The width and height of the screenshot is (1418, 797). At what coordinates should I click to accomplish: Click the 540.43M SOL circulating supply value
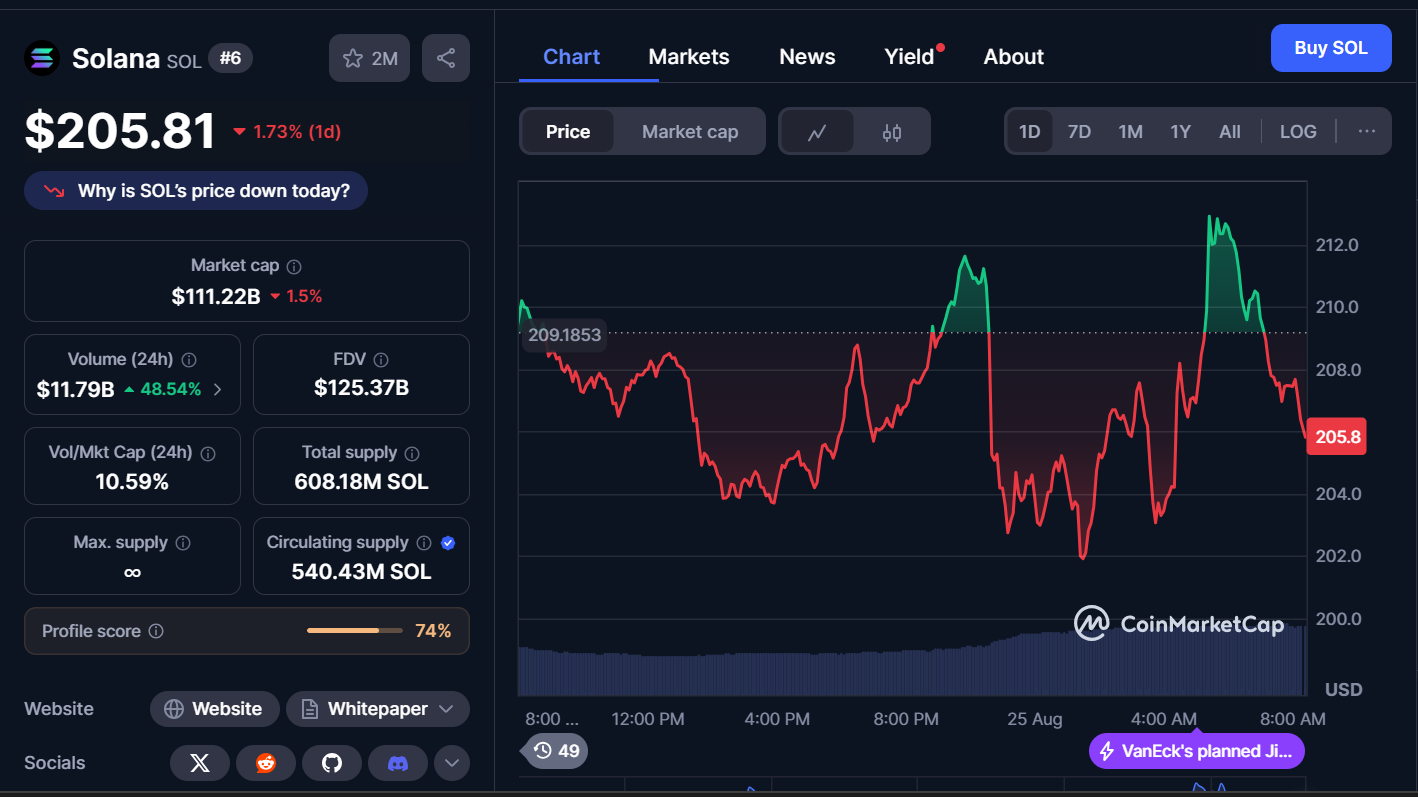(361, 572)
